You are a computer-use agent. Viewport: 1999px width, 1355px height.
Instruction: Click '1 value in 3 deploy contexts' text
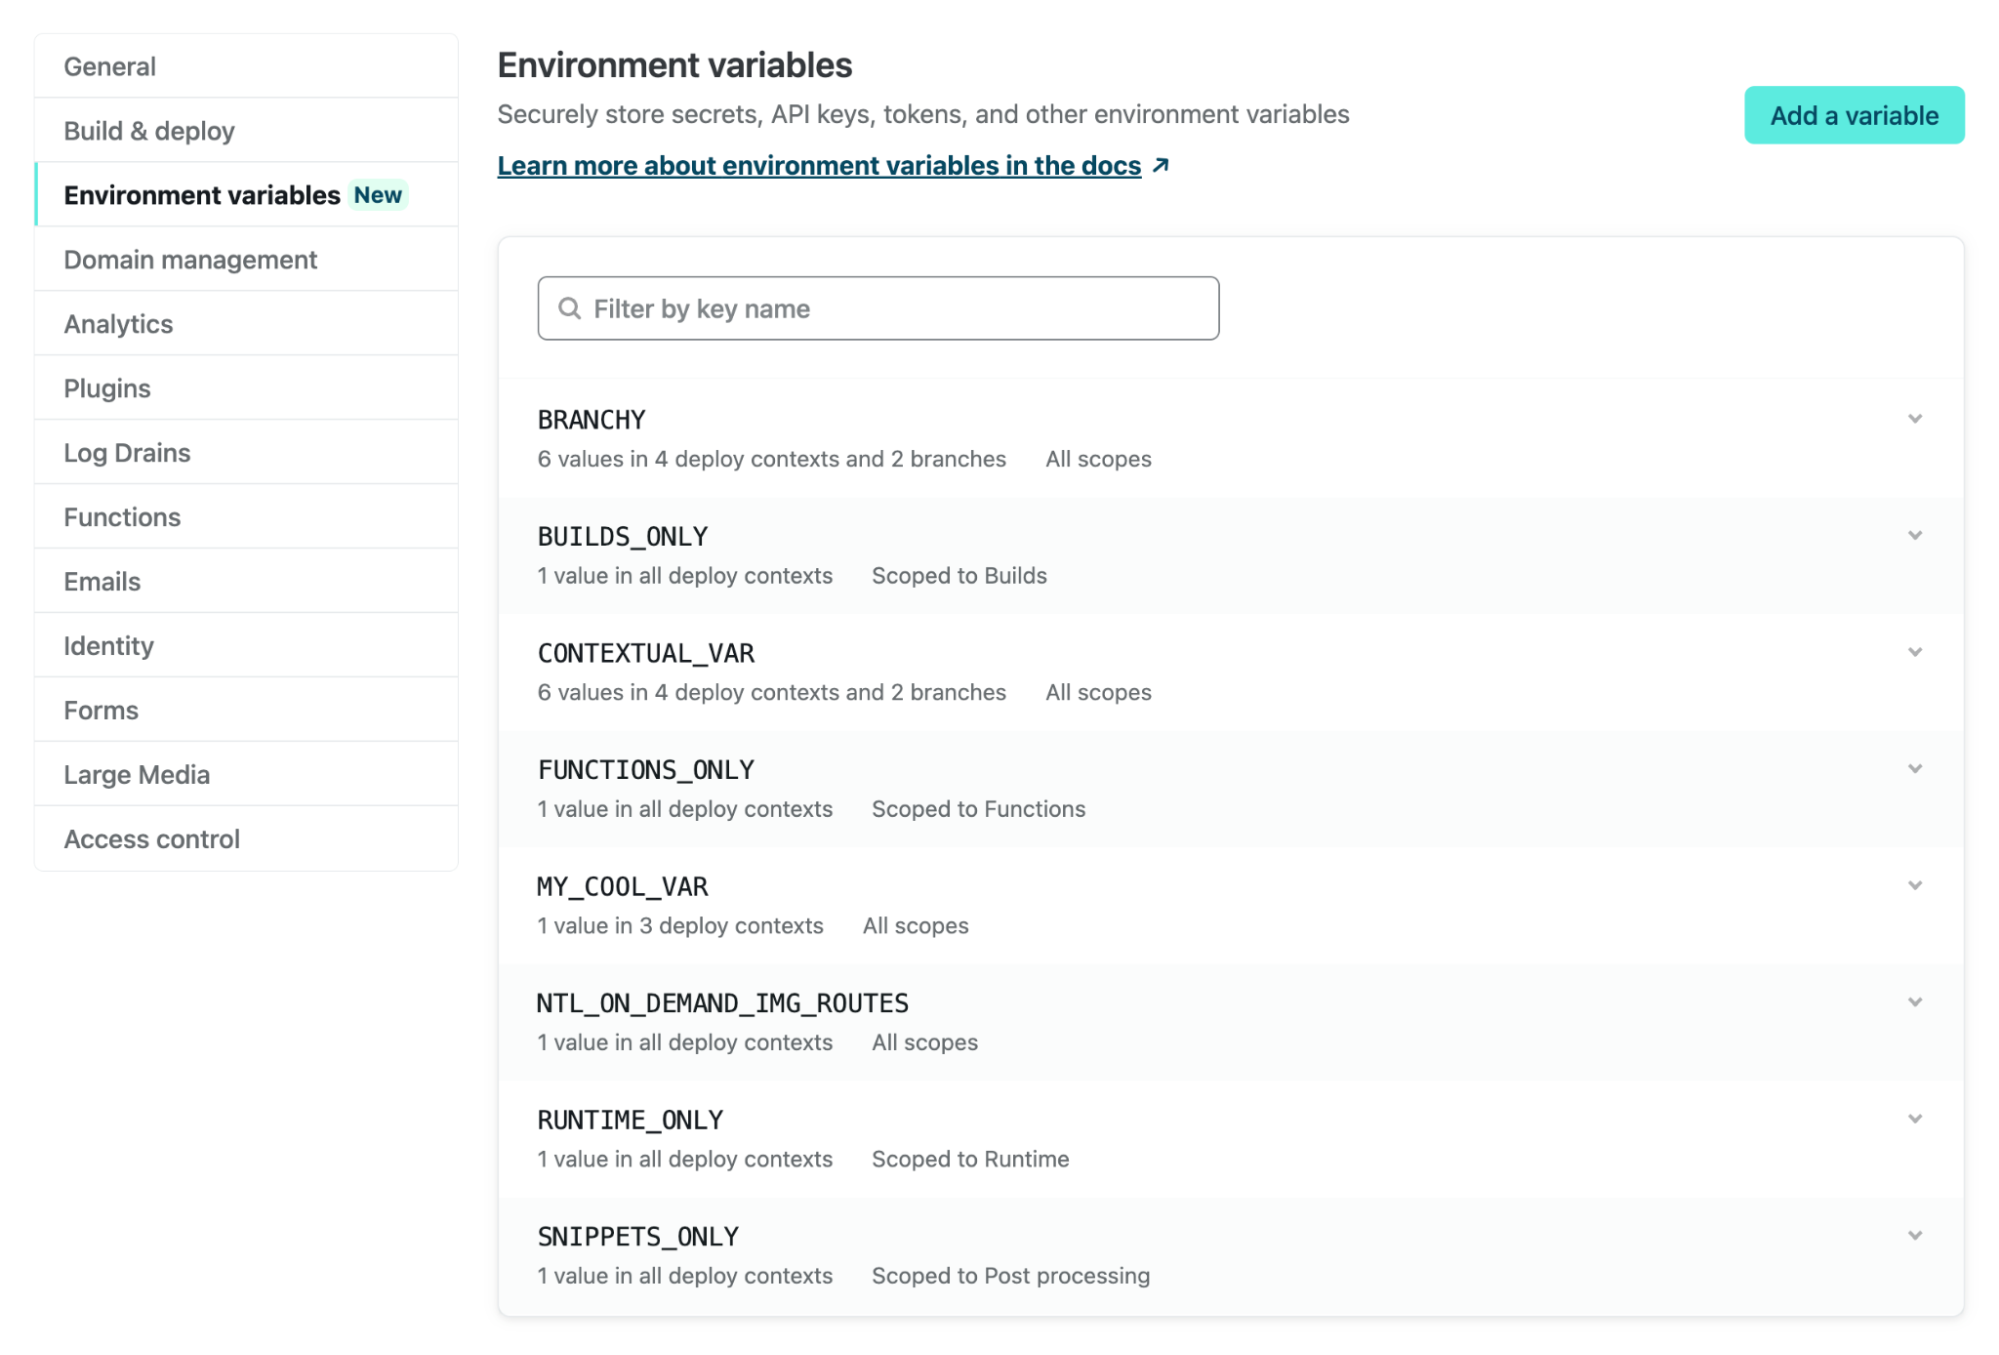pyautogui.click(x=680, y=926)
